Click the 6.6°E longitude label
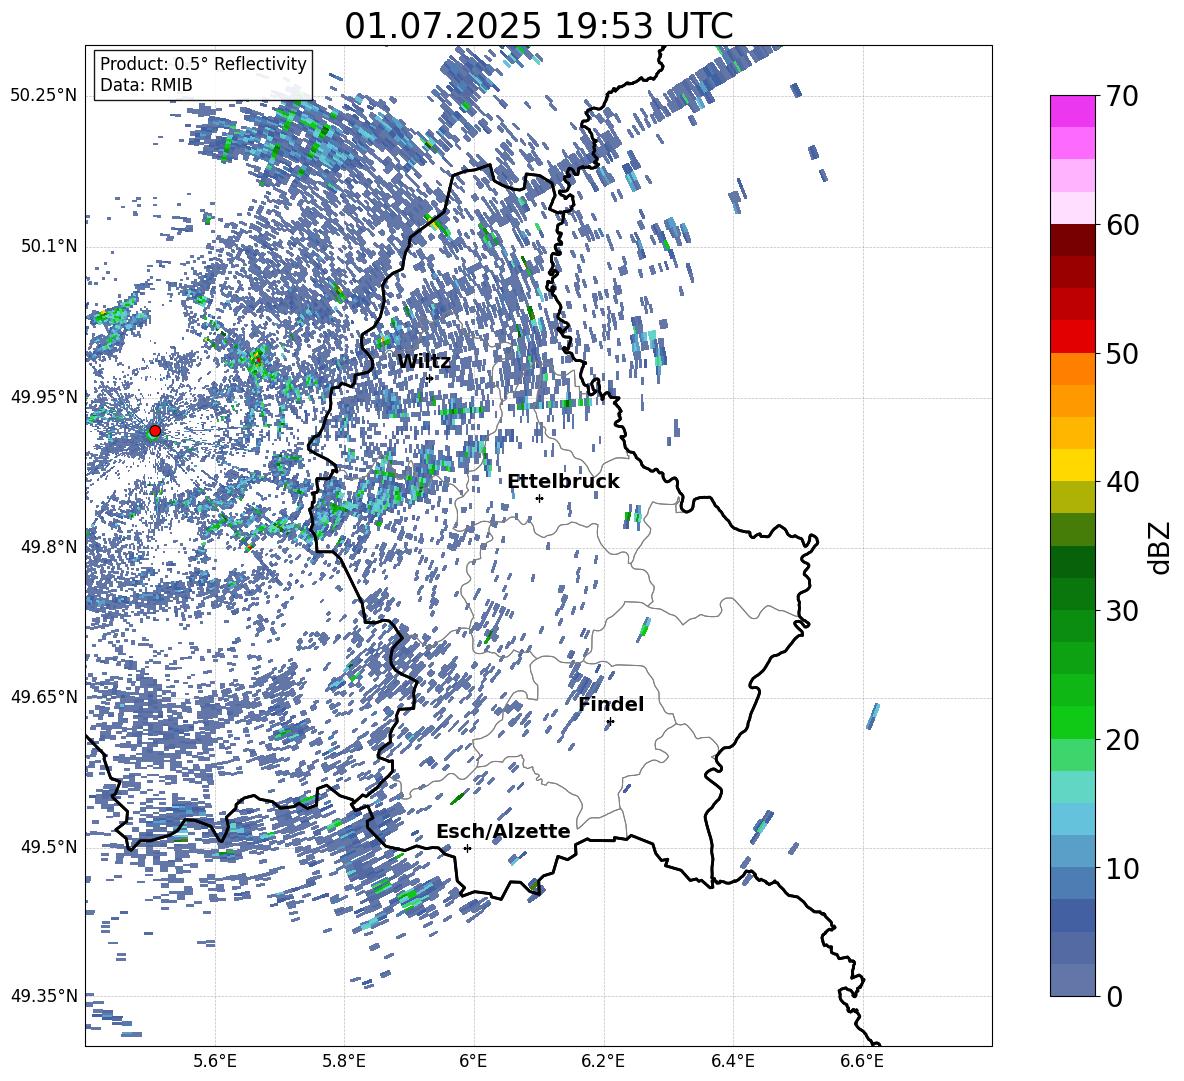The width and height of the screenshot is (1184, 1081). [x=862, y=1062]
